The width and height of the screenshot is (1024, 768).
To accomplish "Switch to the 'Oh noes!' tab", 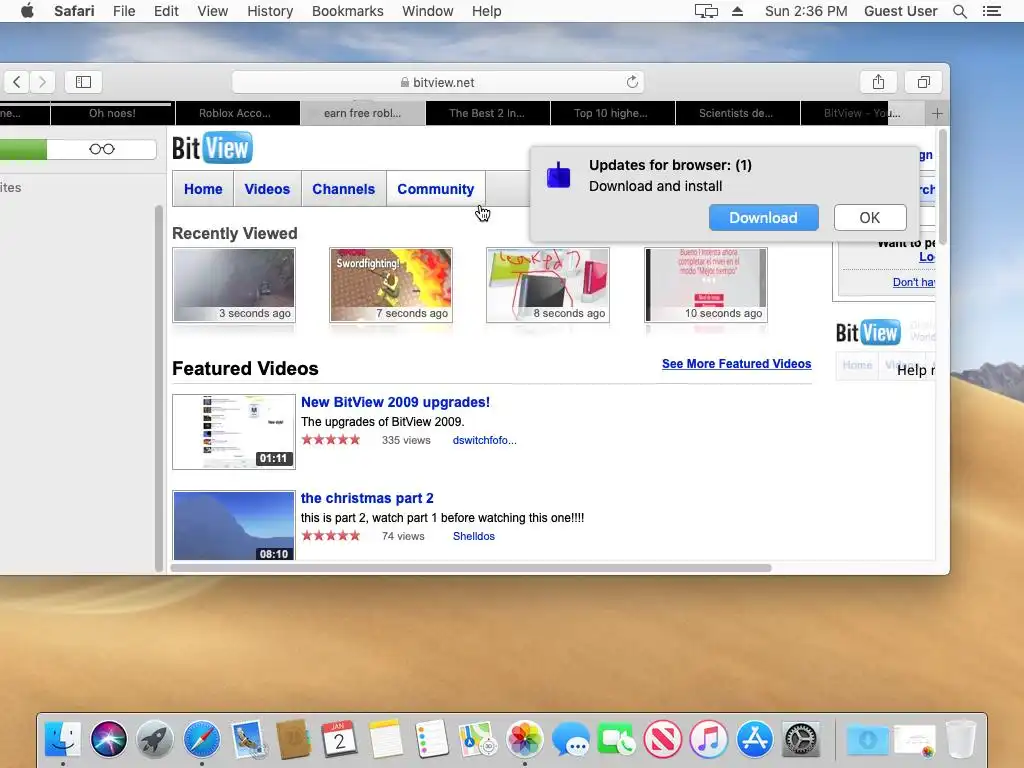I will (x=112, y=113).
